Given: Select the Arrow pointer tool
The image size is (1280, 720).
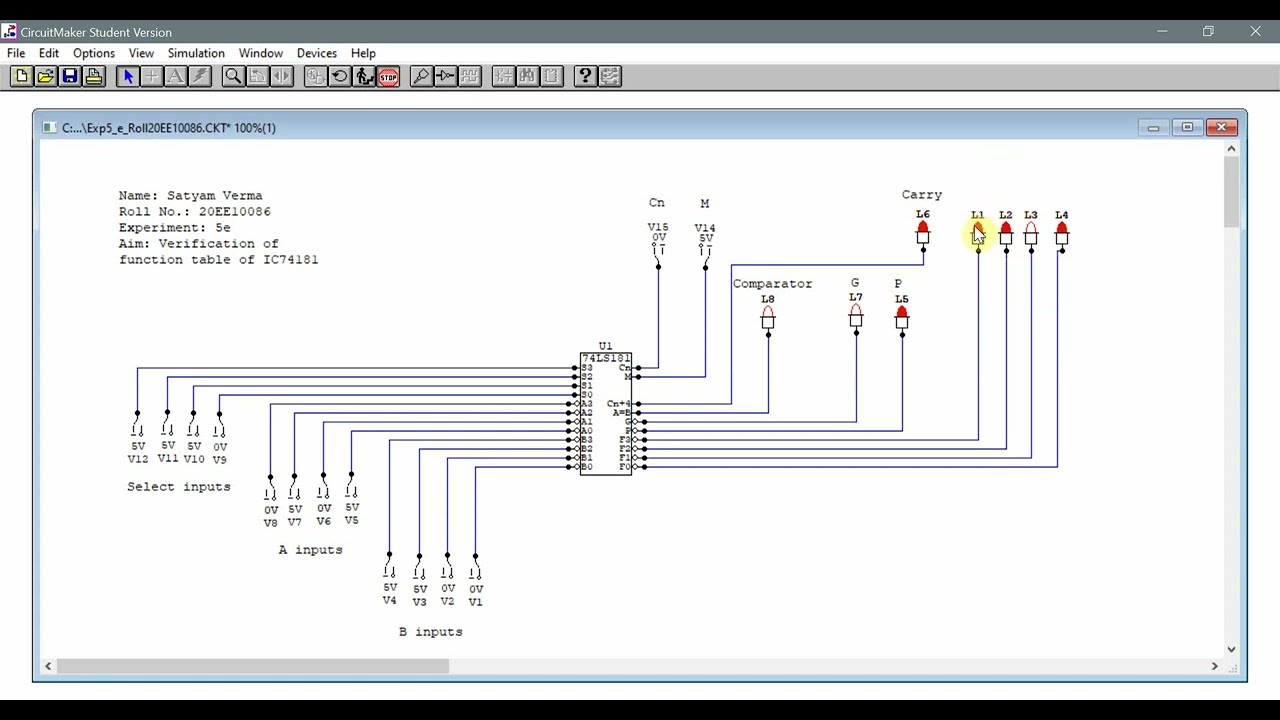Looking at the screenshot, I should [127, 76].
